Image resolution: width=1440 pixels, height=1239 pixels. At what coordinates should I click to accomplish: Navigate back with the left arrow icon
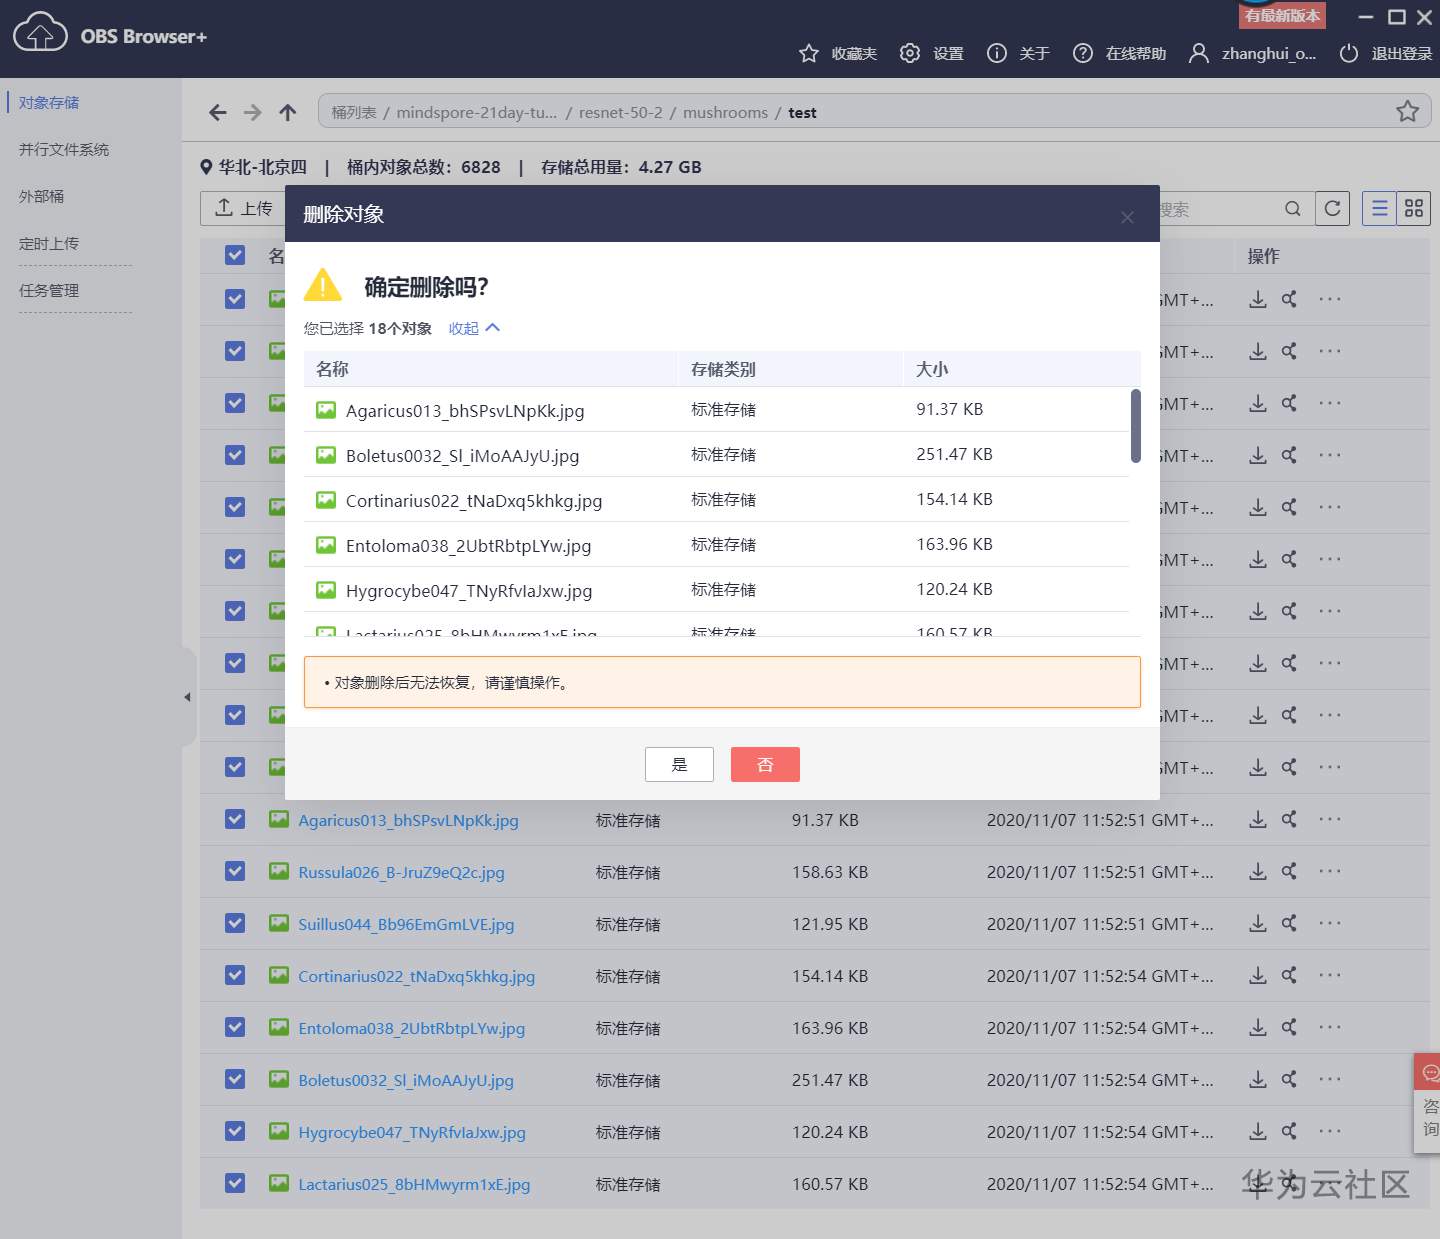click(218, 112)
